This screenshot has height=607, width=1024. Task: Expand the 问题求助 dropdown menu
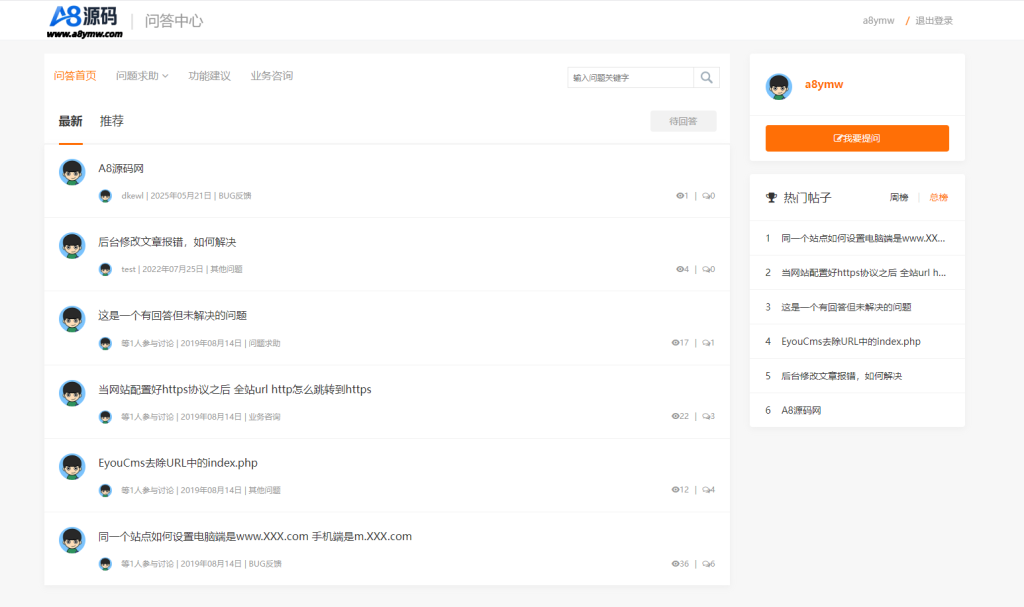142,76
